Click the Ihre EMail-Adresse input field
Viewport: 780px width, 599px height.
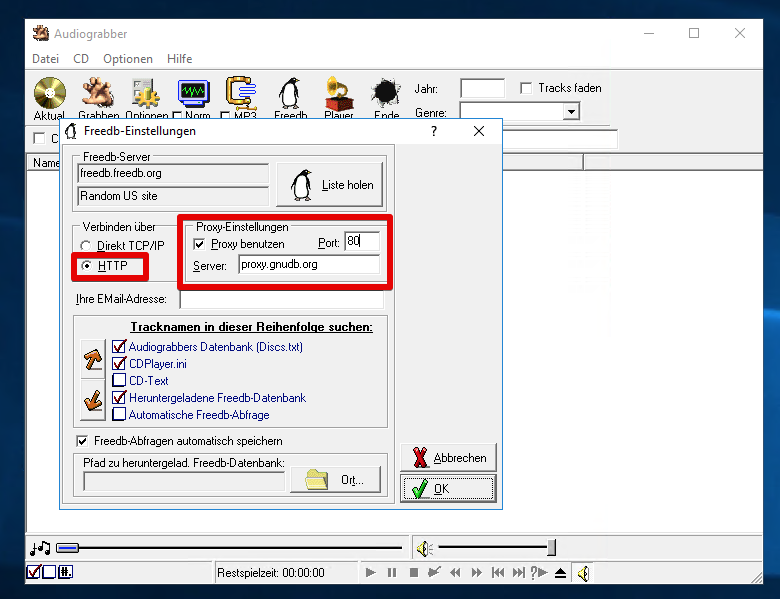(x=282, y=299)
